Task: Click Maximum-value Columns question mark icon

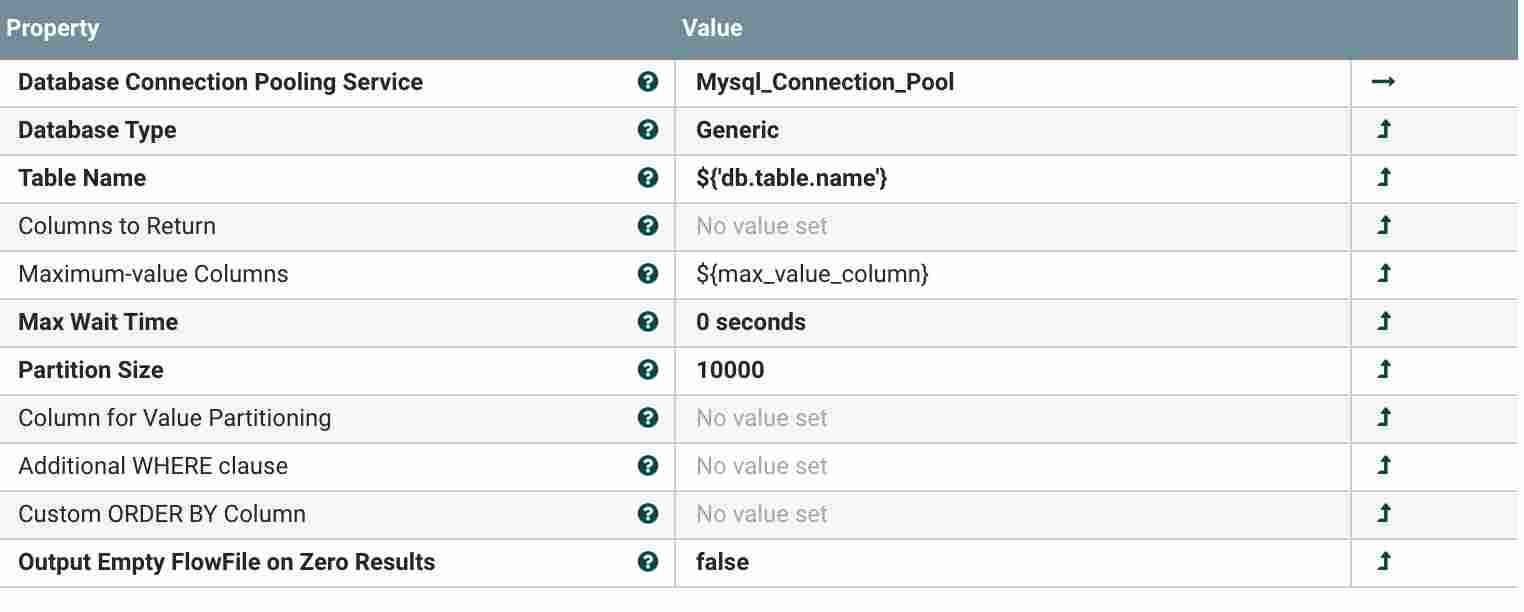Action: coord(647,274)
